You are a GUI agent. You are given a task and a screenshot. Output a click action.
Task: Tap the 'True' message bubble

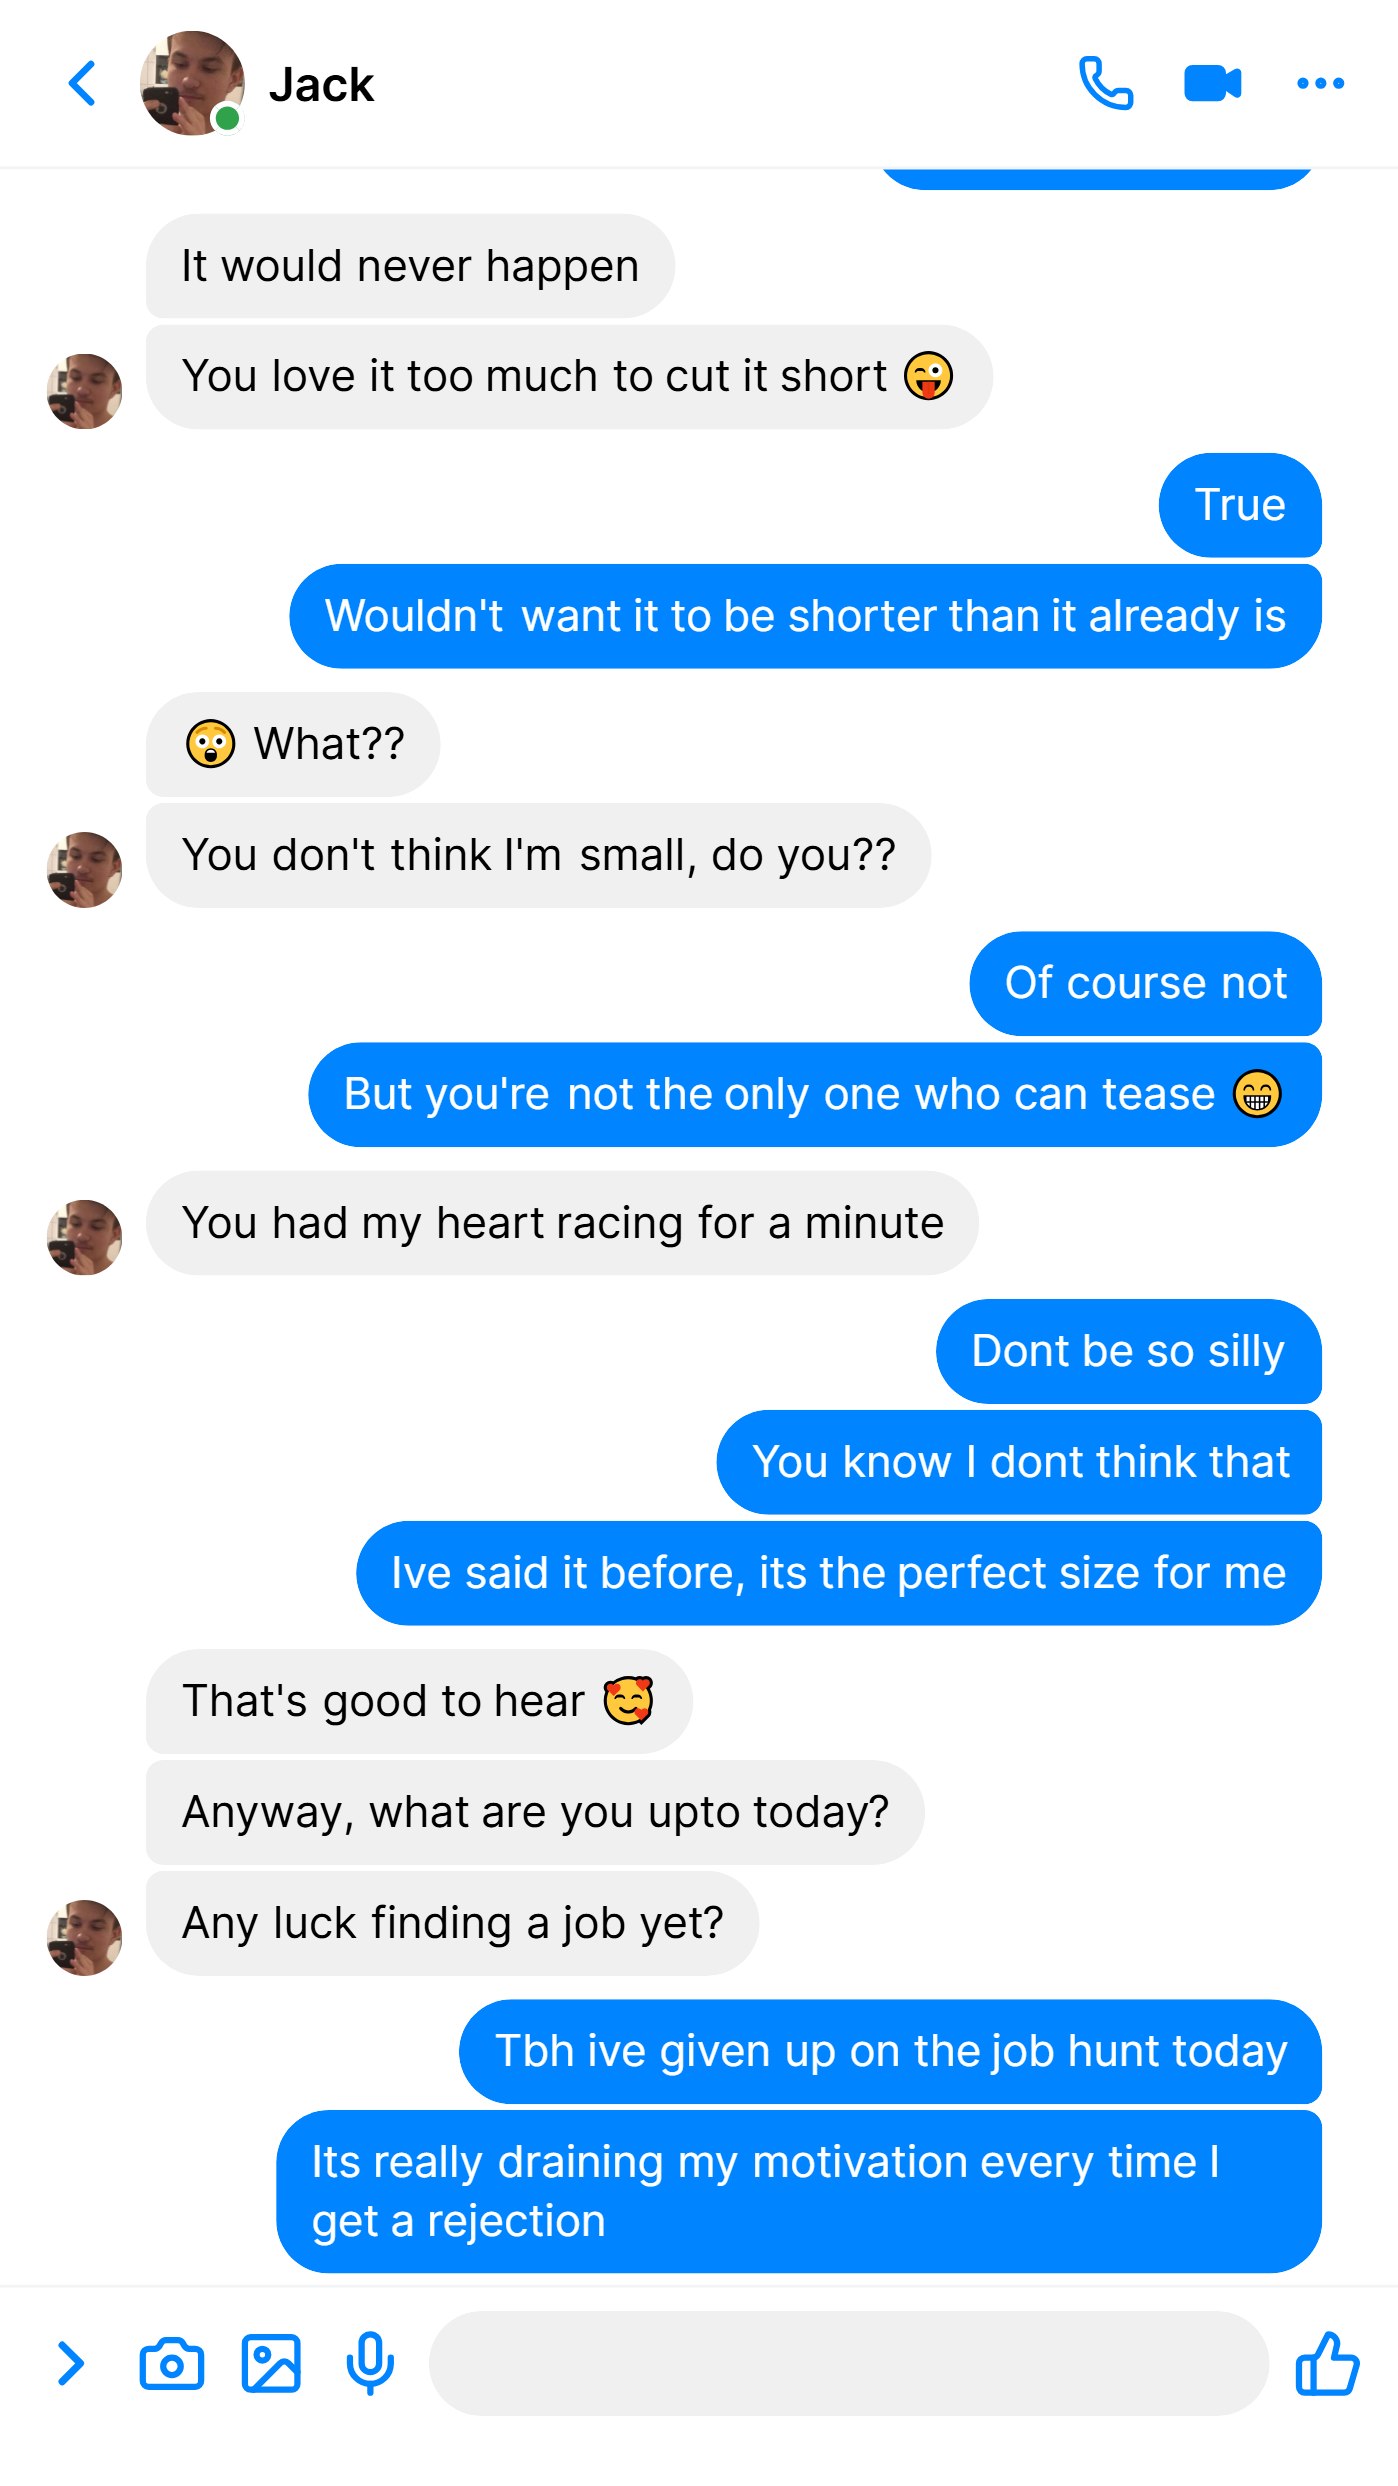1240,506
